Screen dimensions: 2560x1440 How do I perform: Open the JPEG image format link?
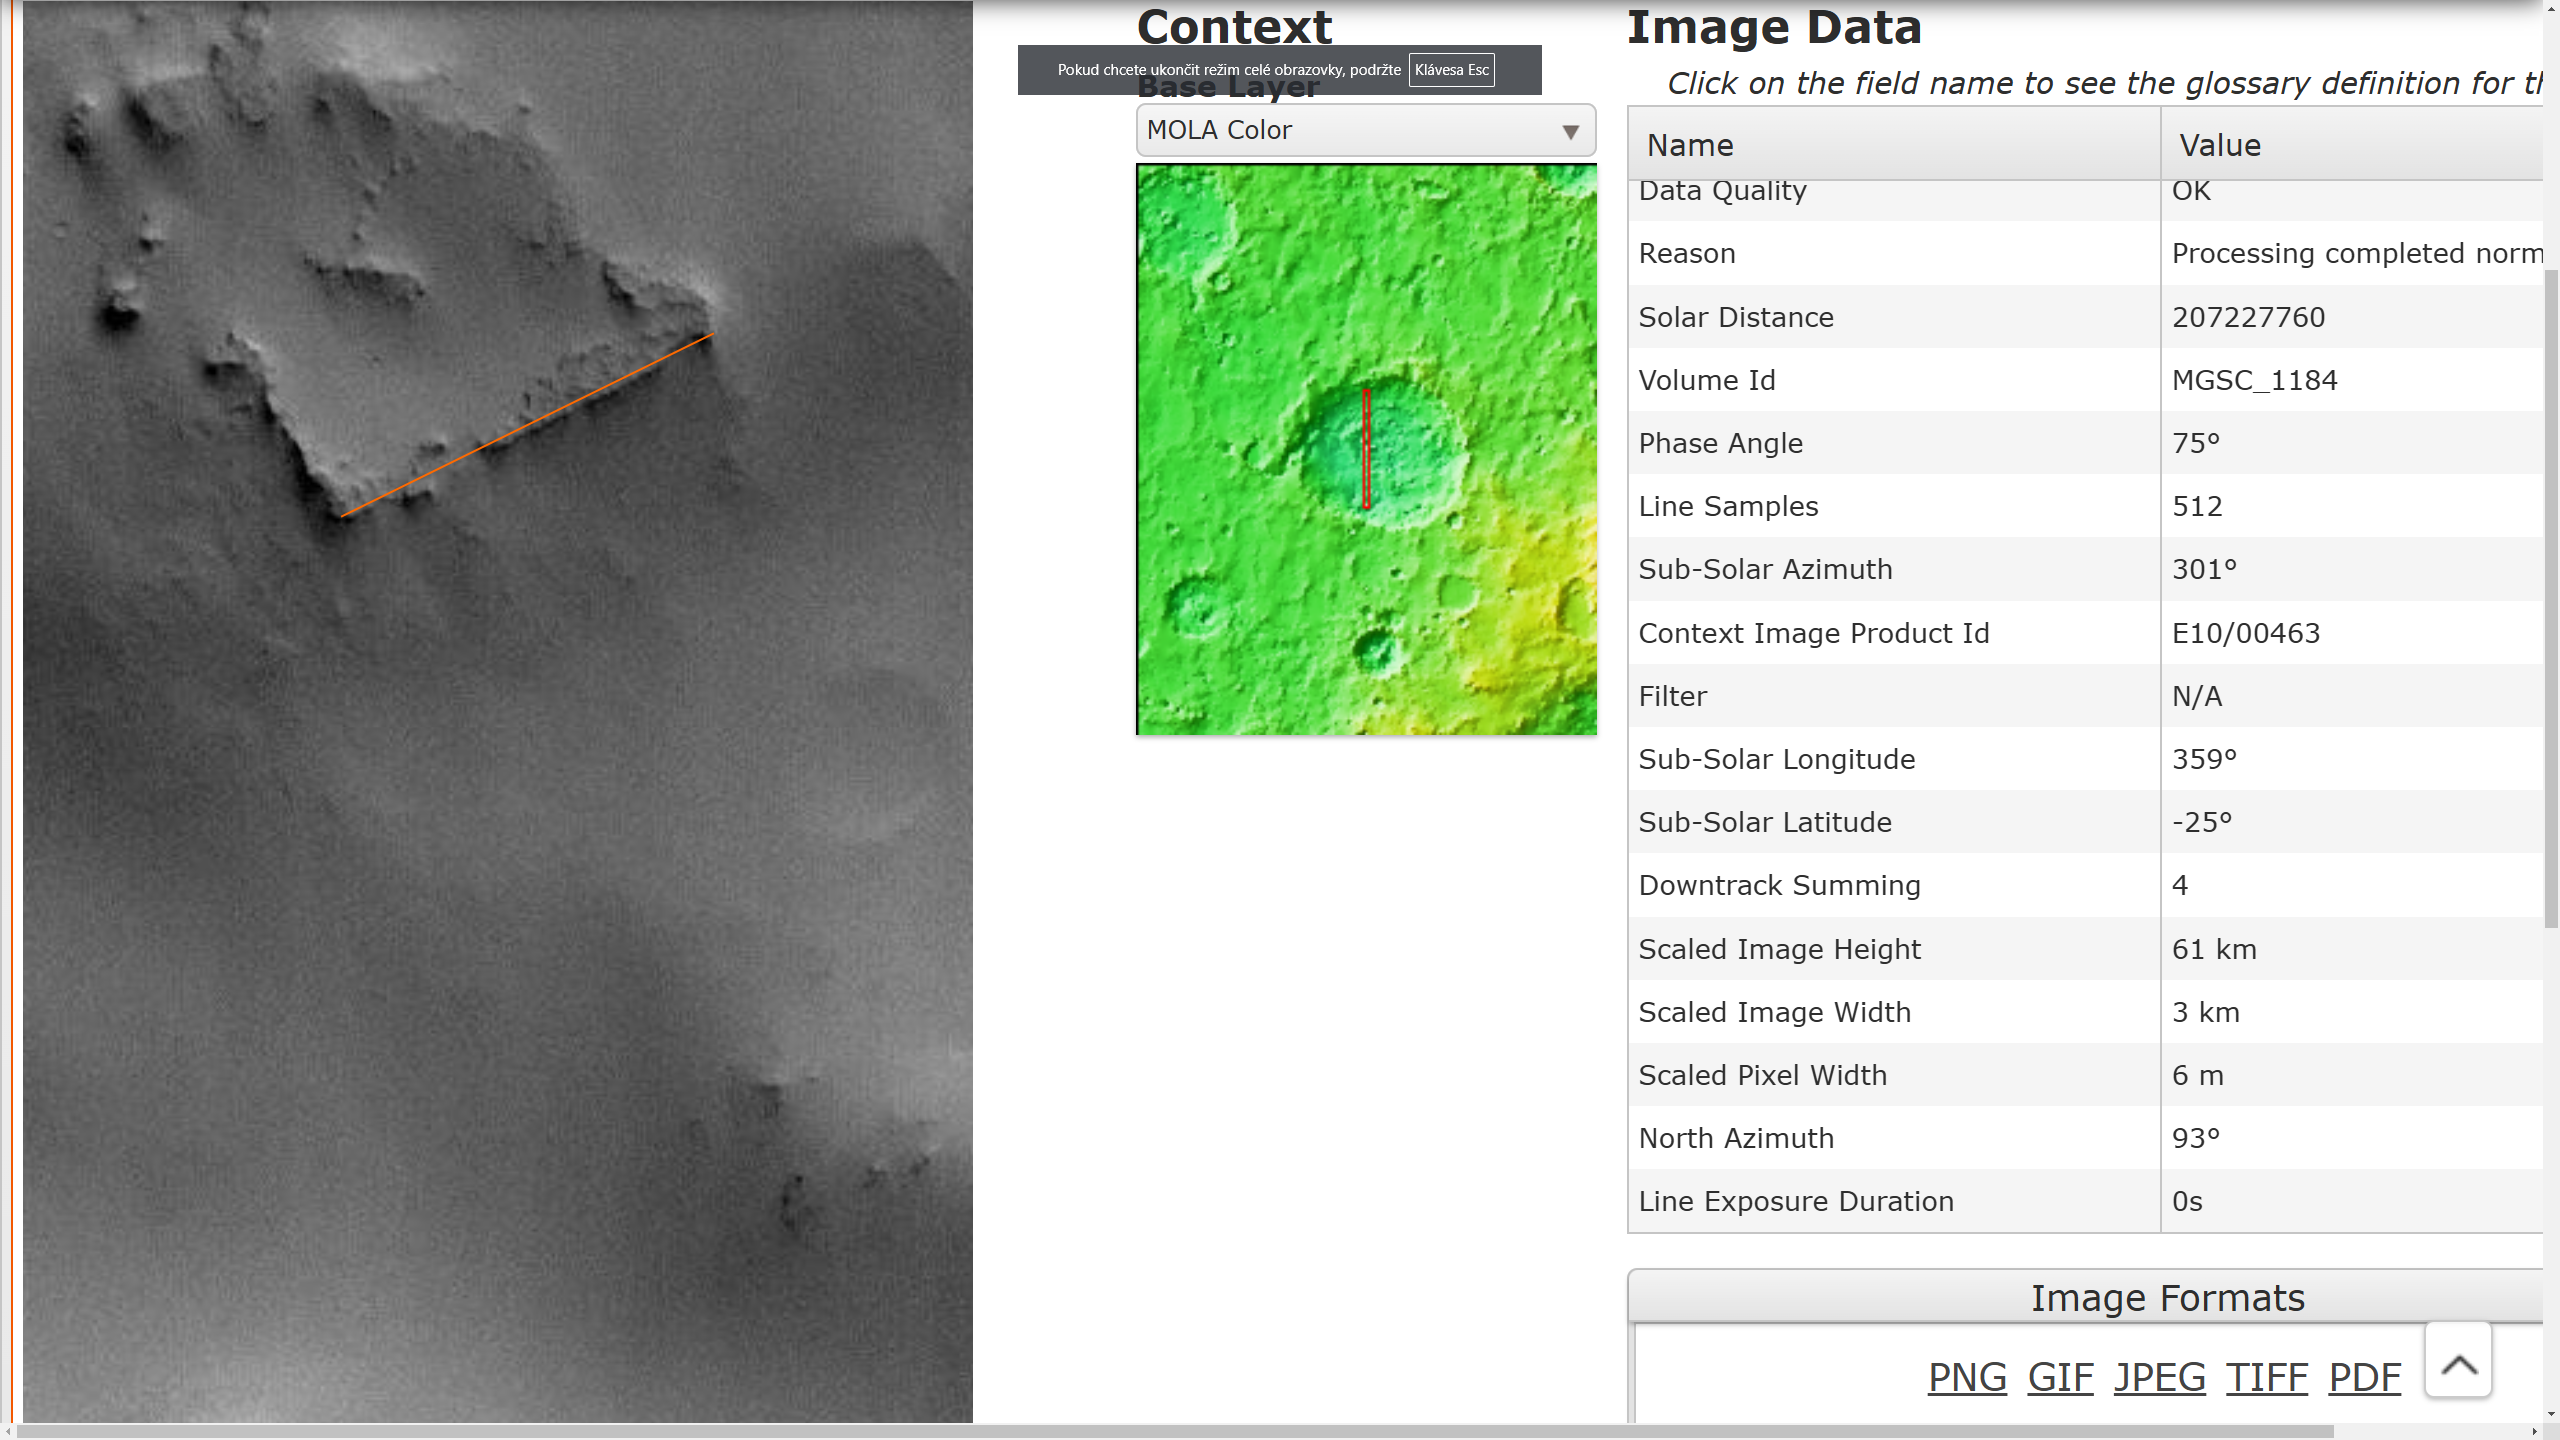(x=2159, y=1378)
